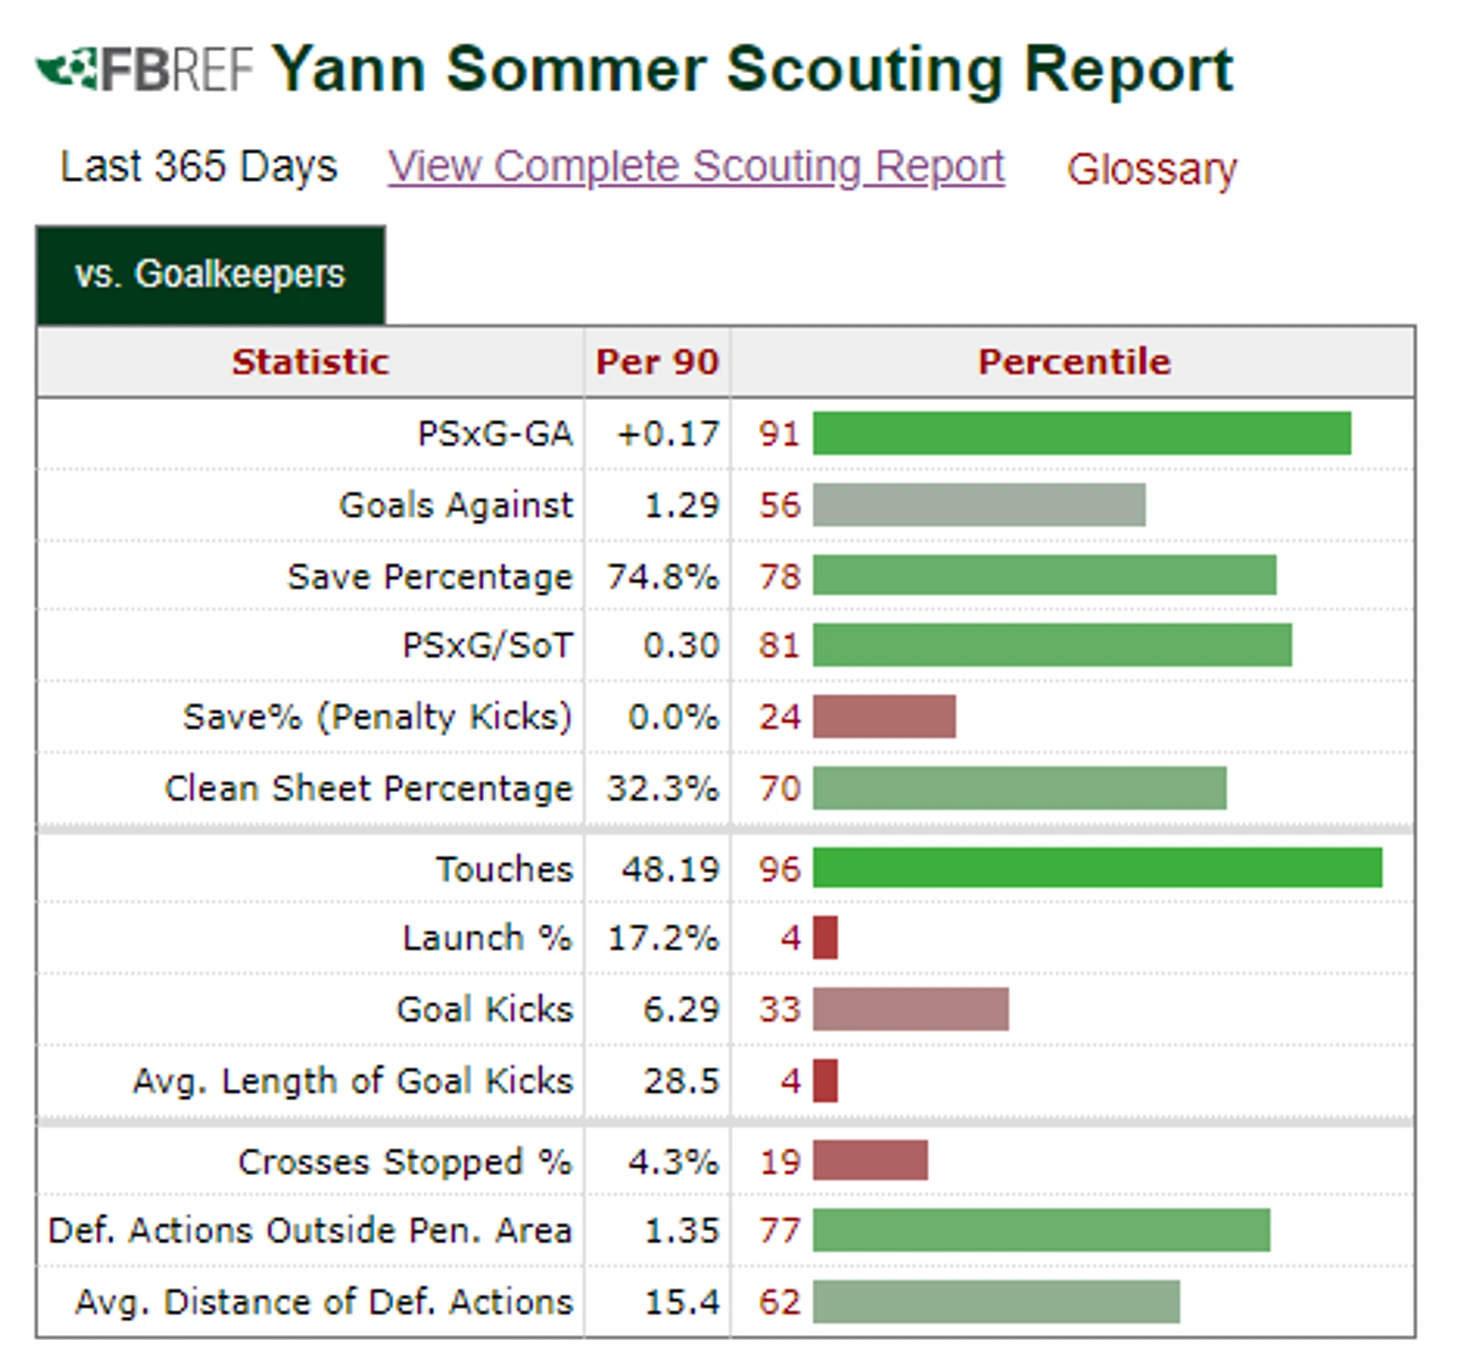The image size is (1460, 1357).
Task: Click the green PSxG-GA percentile bar
Action: click(x=1081, y=434)
